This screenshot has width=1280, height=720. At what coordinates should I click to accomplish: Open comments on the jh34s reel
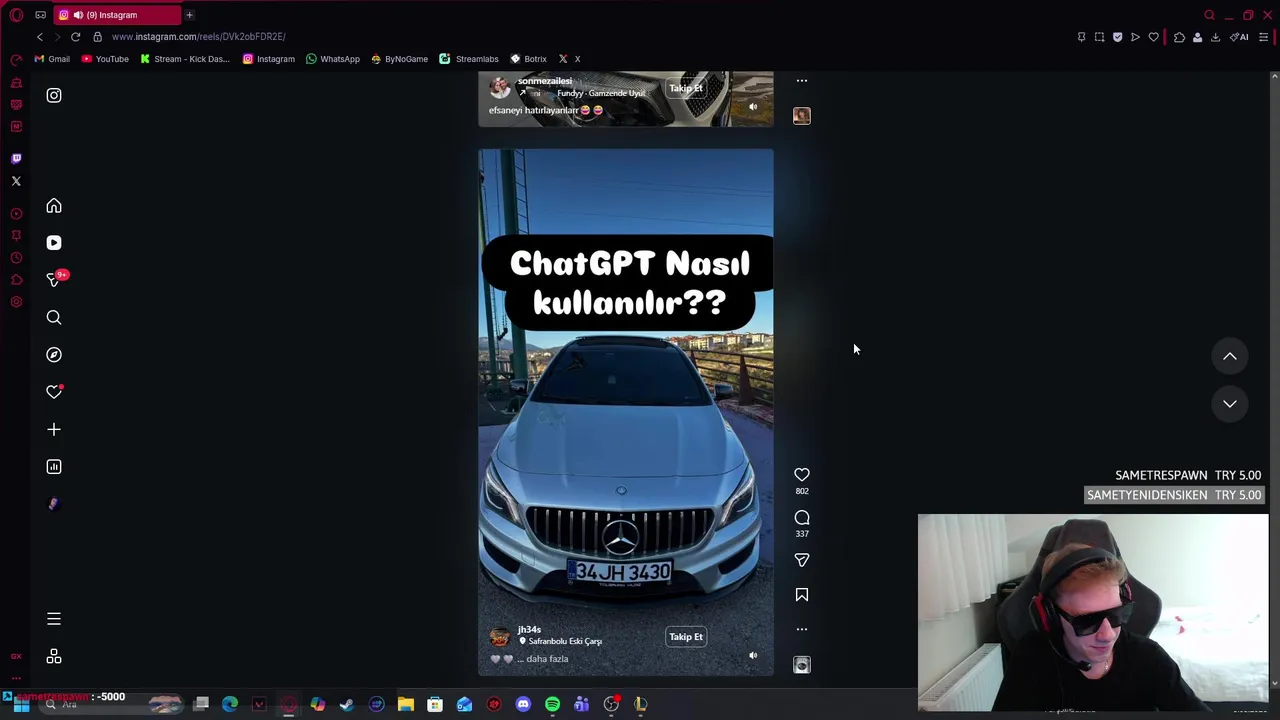pos(802,518)
